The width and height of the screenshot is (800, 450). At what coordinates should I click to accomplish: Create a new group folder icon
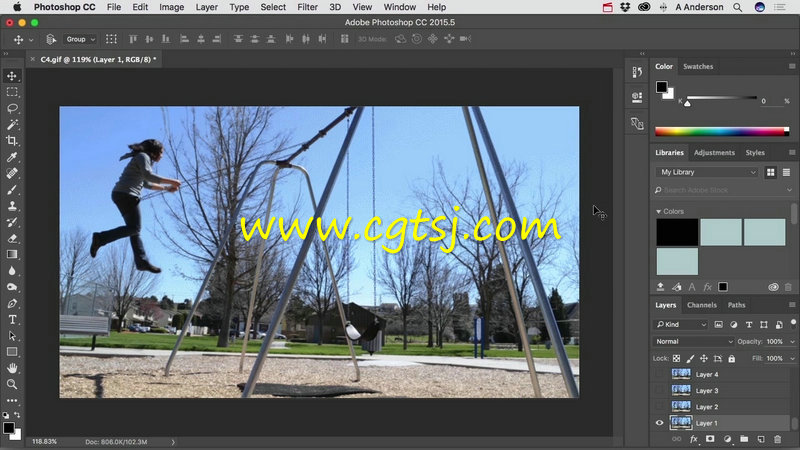coord(744,439)
